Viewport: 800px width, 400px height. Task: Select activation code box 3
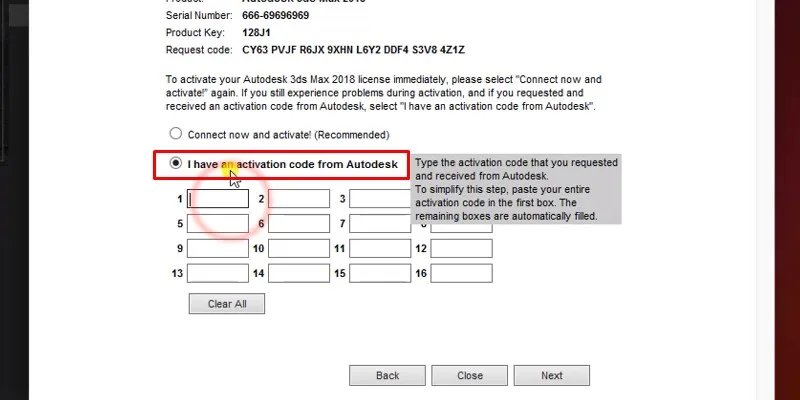380,199
